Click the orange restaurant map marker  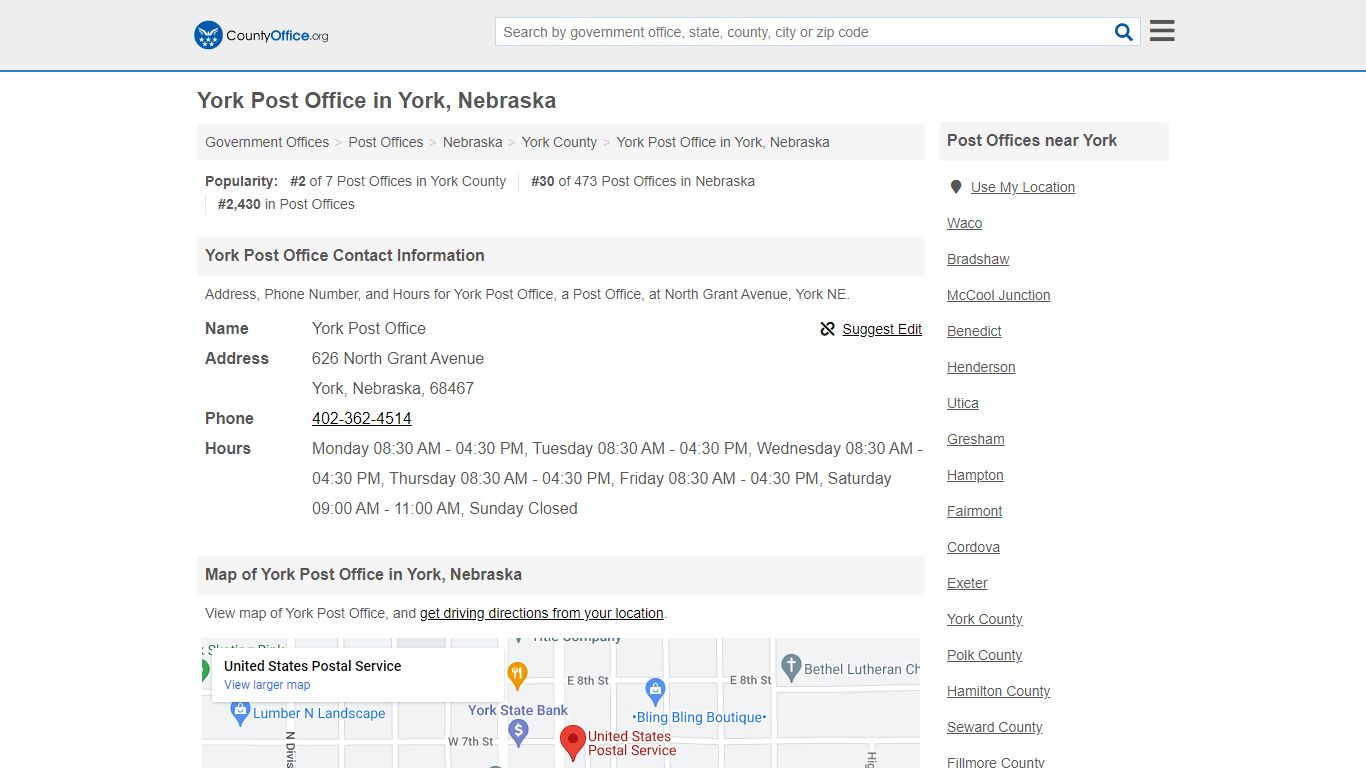(517, 675)
